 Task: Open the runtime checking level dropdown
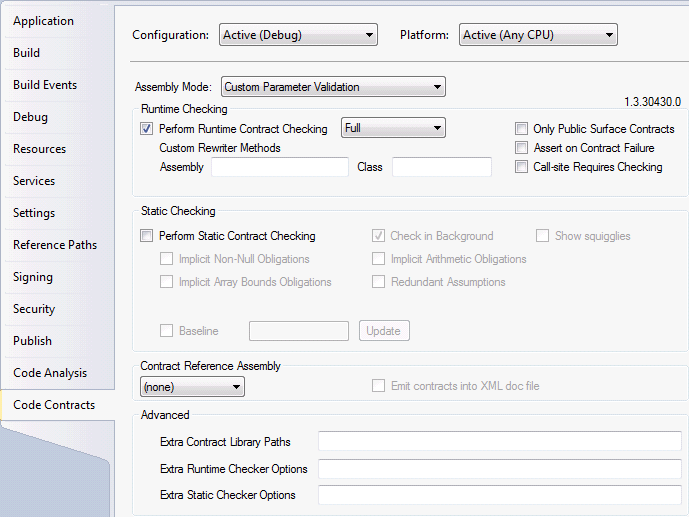click(x=393, y=128)
